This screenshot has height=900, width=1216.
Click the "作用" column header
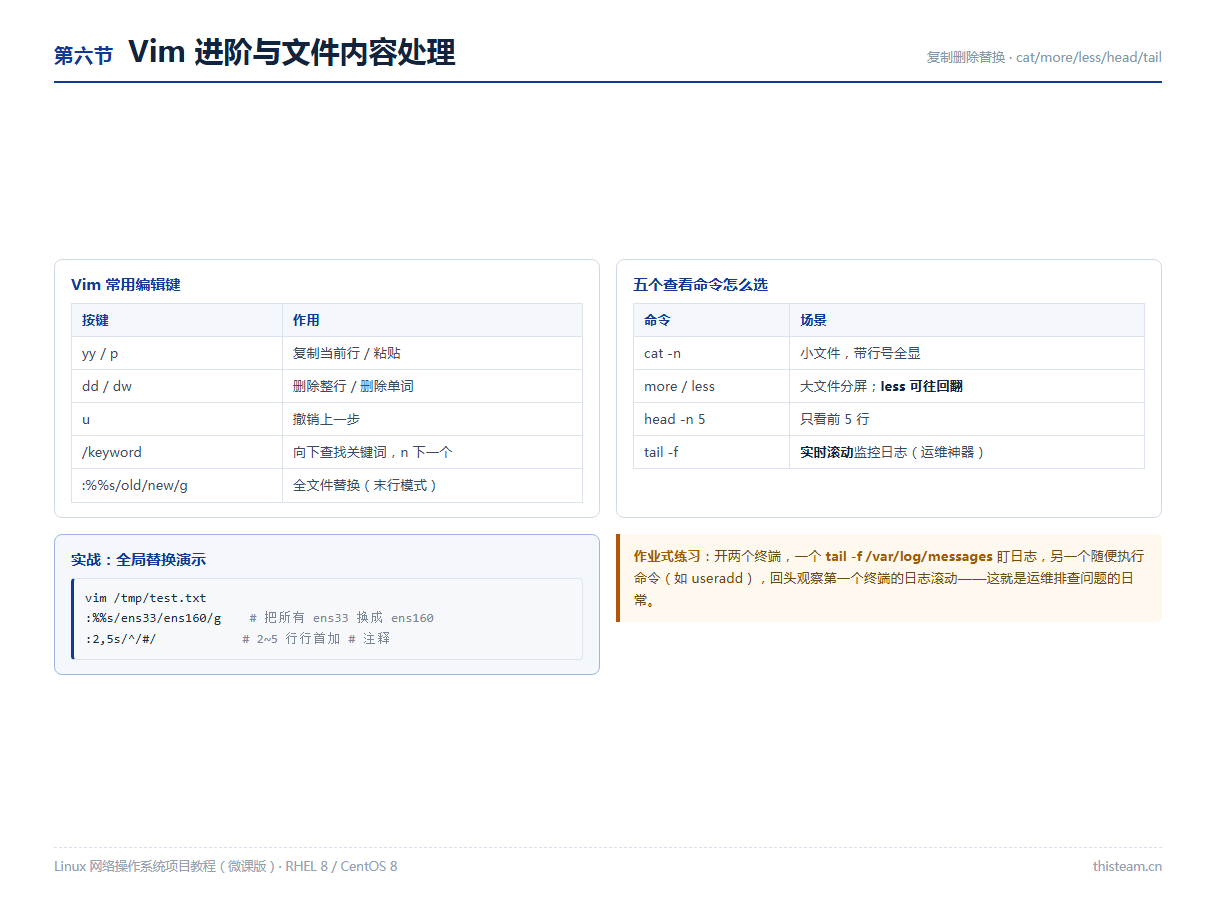point(432,320)
